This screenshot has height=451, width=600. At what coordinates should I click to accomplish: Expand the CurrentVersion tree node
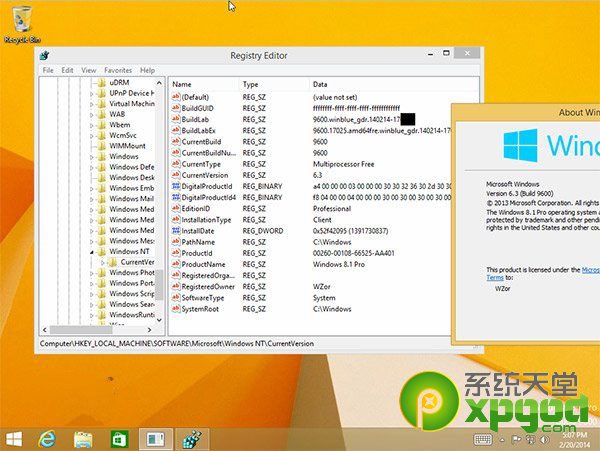(x=103, y=262)
